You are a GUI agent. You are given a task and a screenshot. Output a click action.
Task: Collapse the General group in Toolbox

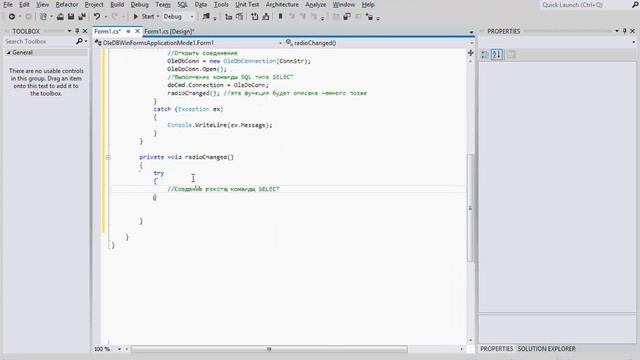8,53
